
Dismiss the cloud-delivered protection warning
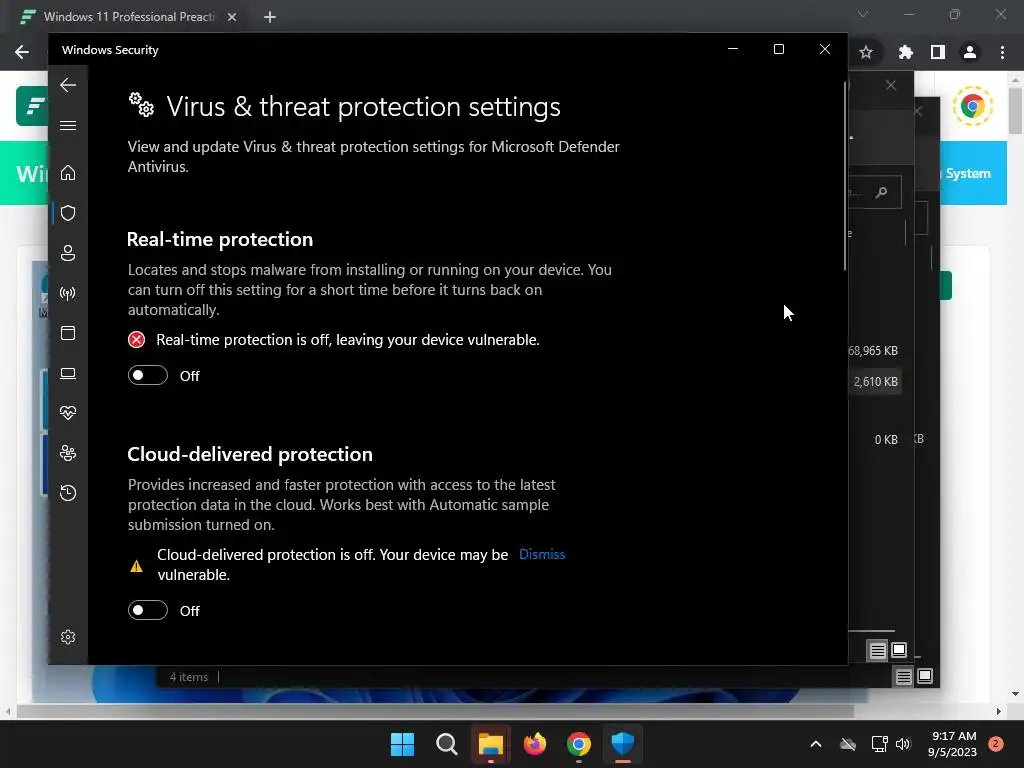pos(542,554)
